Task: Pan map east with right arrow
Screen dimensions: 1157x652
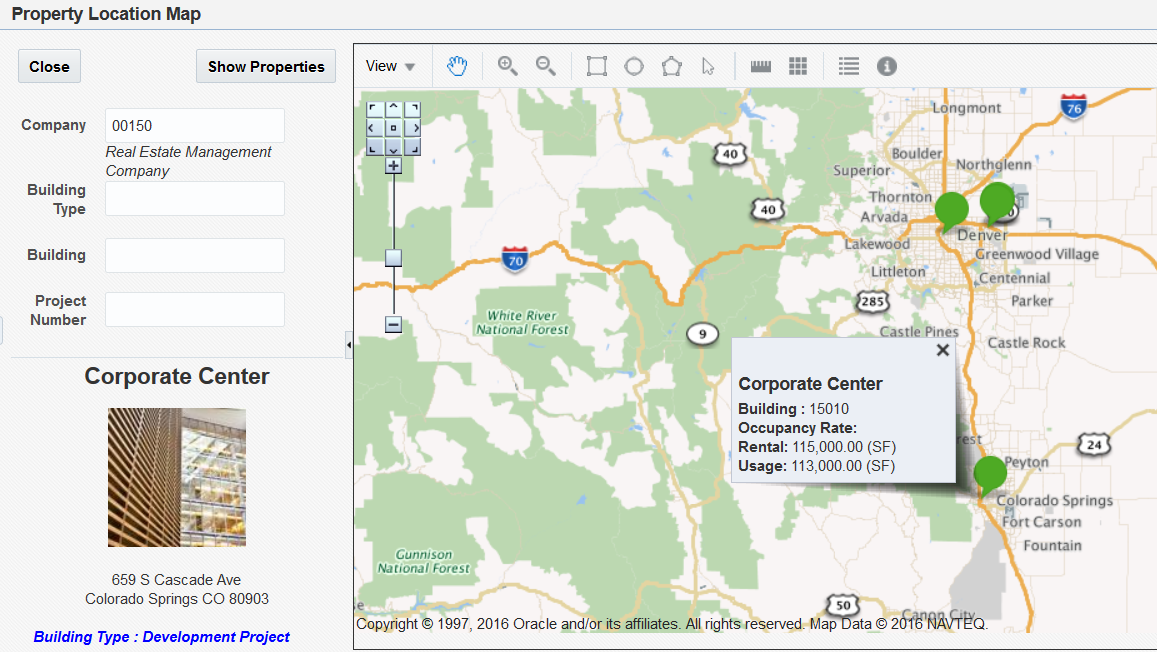Action: [412, 128]
